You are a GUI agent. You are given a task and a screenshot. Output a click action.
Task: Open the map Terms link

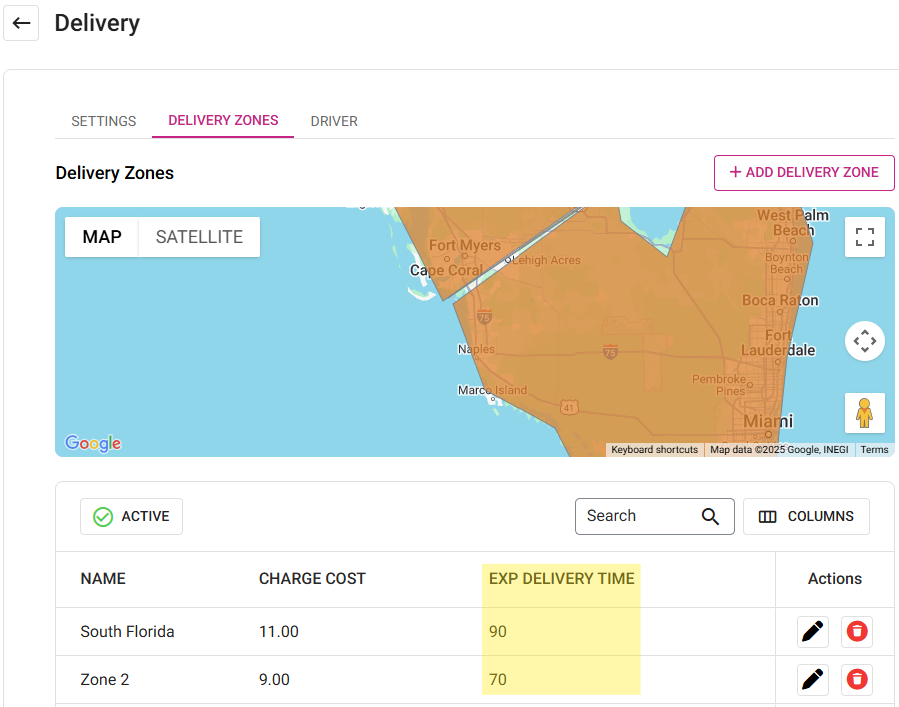pyautogui.click(x=874, y=450)
